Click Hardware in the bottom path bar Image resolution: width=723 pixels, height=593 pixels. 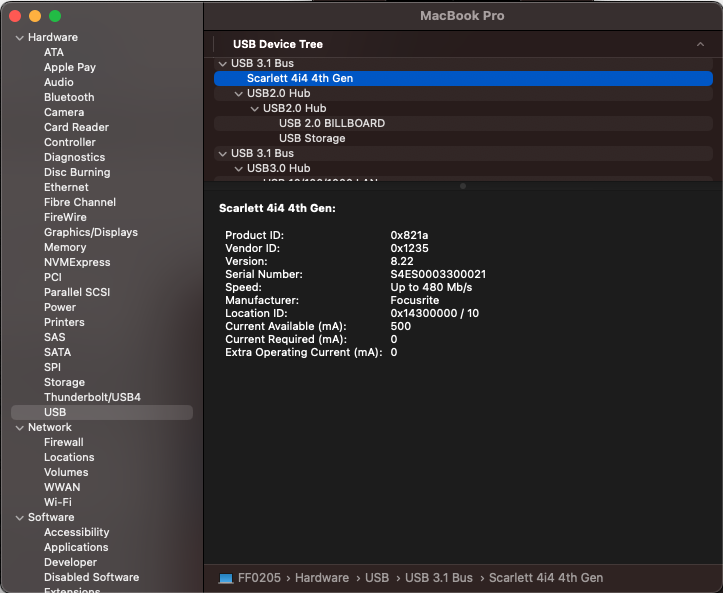point(321,578)
